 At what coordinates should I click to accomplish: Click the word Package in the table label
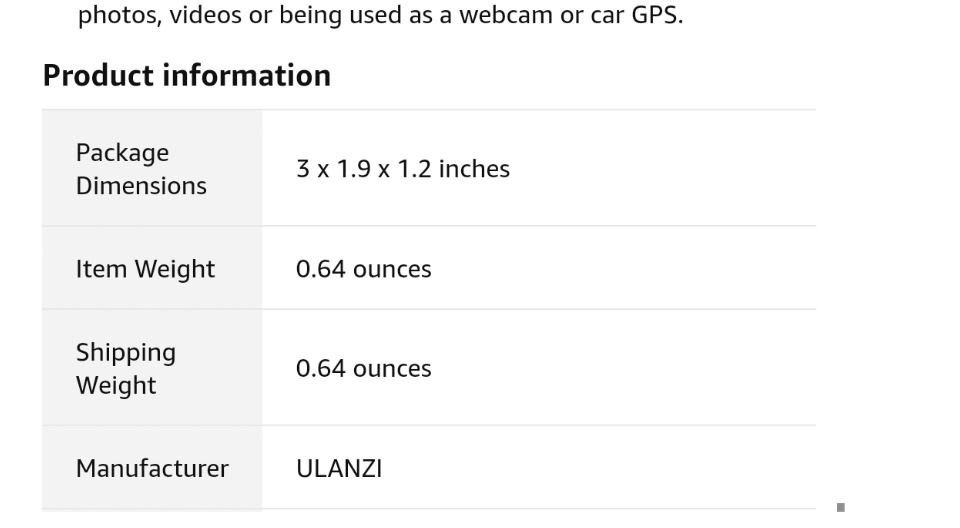122,153
